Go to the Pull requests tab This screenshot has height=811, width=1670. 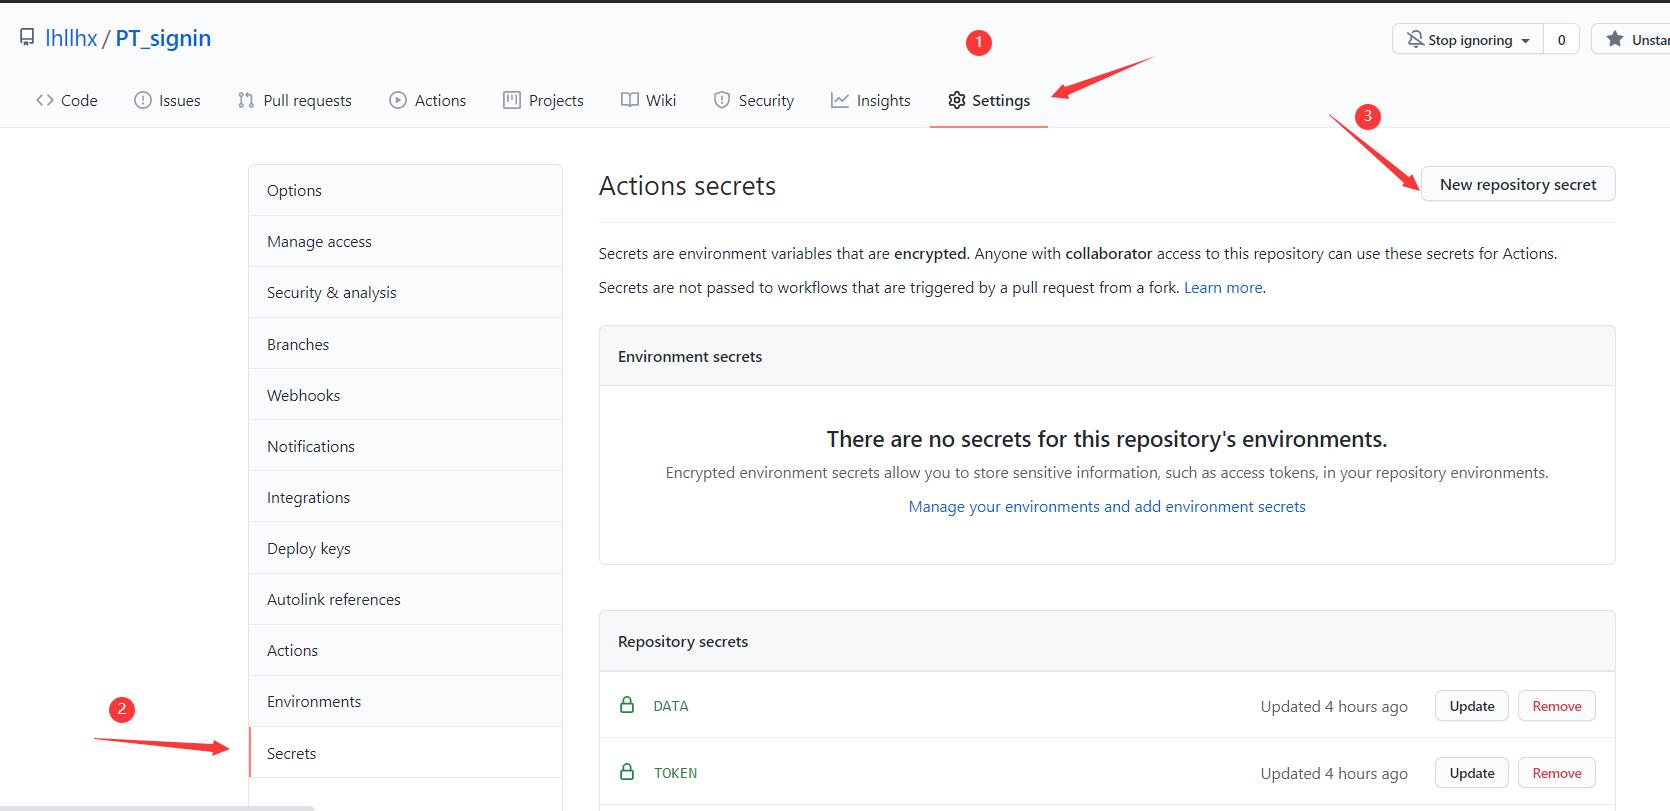(295, 100)
